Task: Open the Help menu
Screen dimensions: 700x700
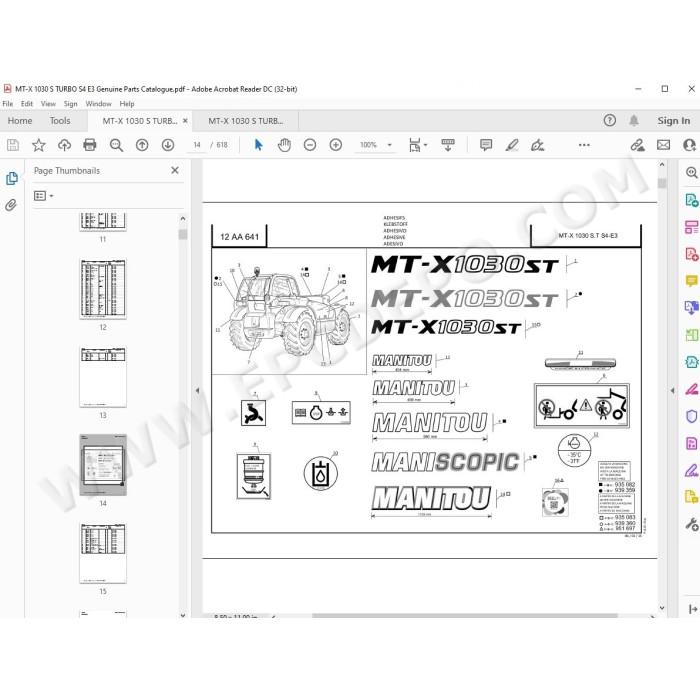Action: [127, 104]
